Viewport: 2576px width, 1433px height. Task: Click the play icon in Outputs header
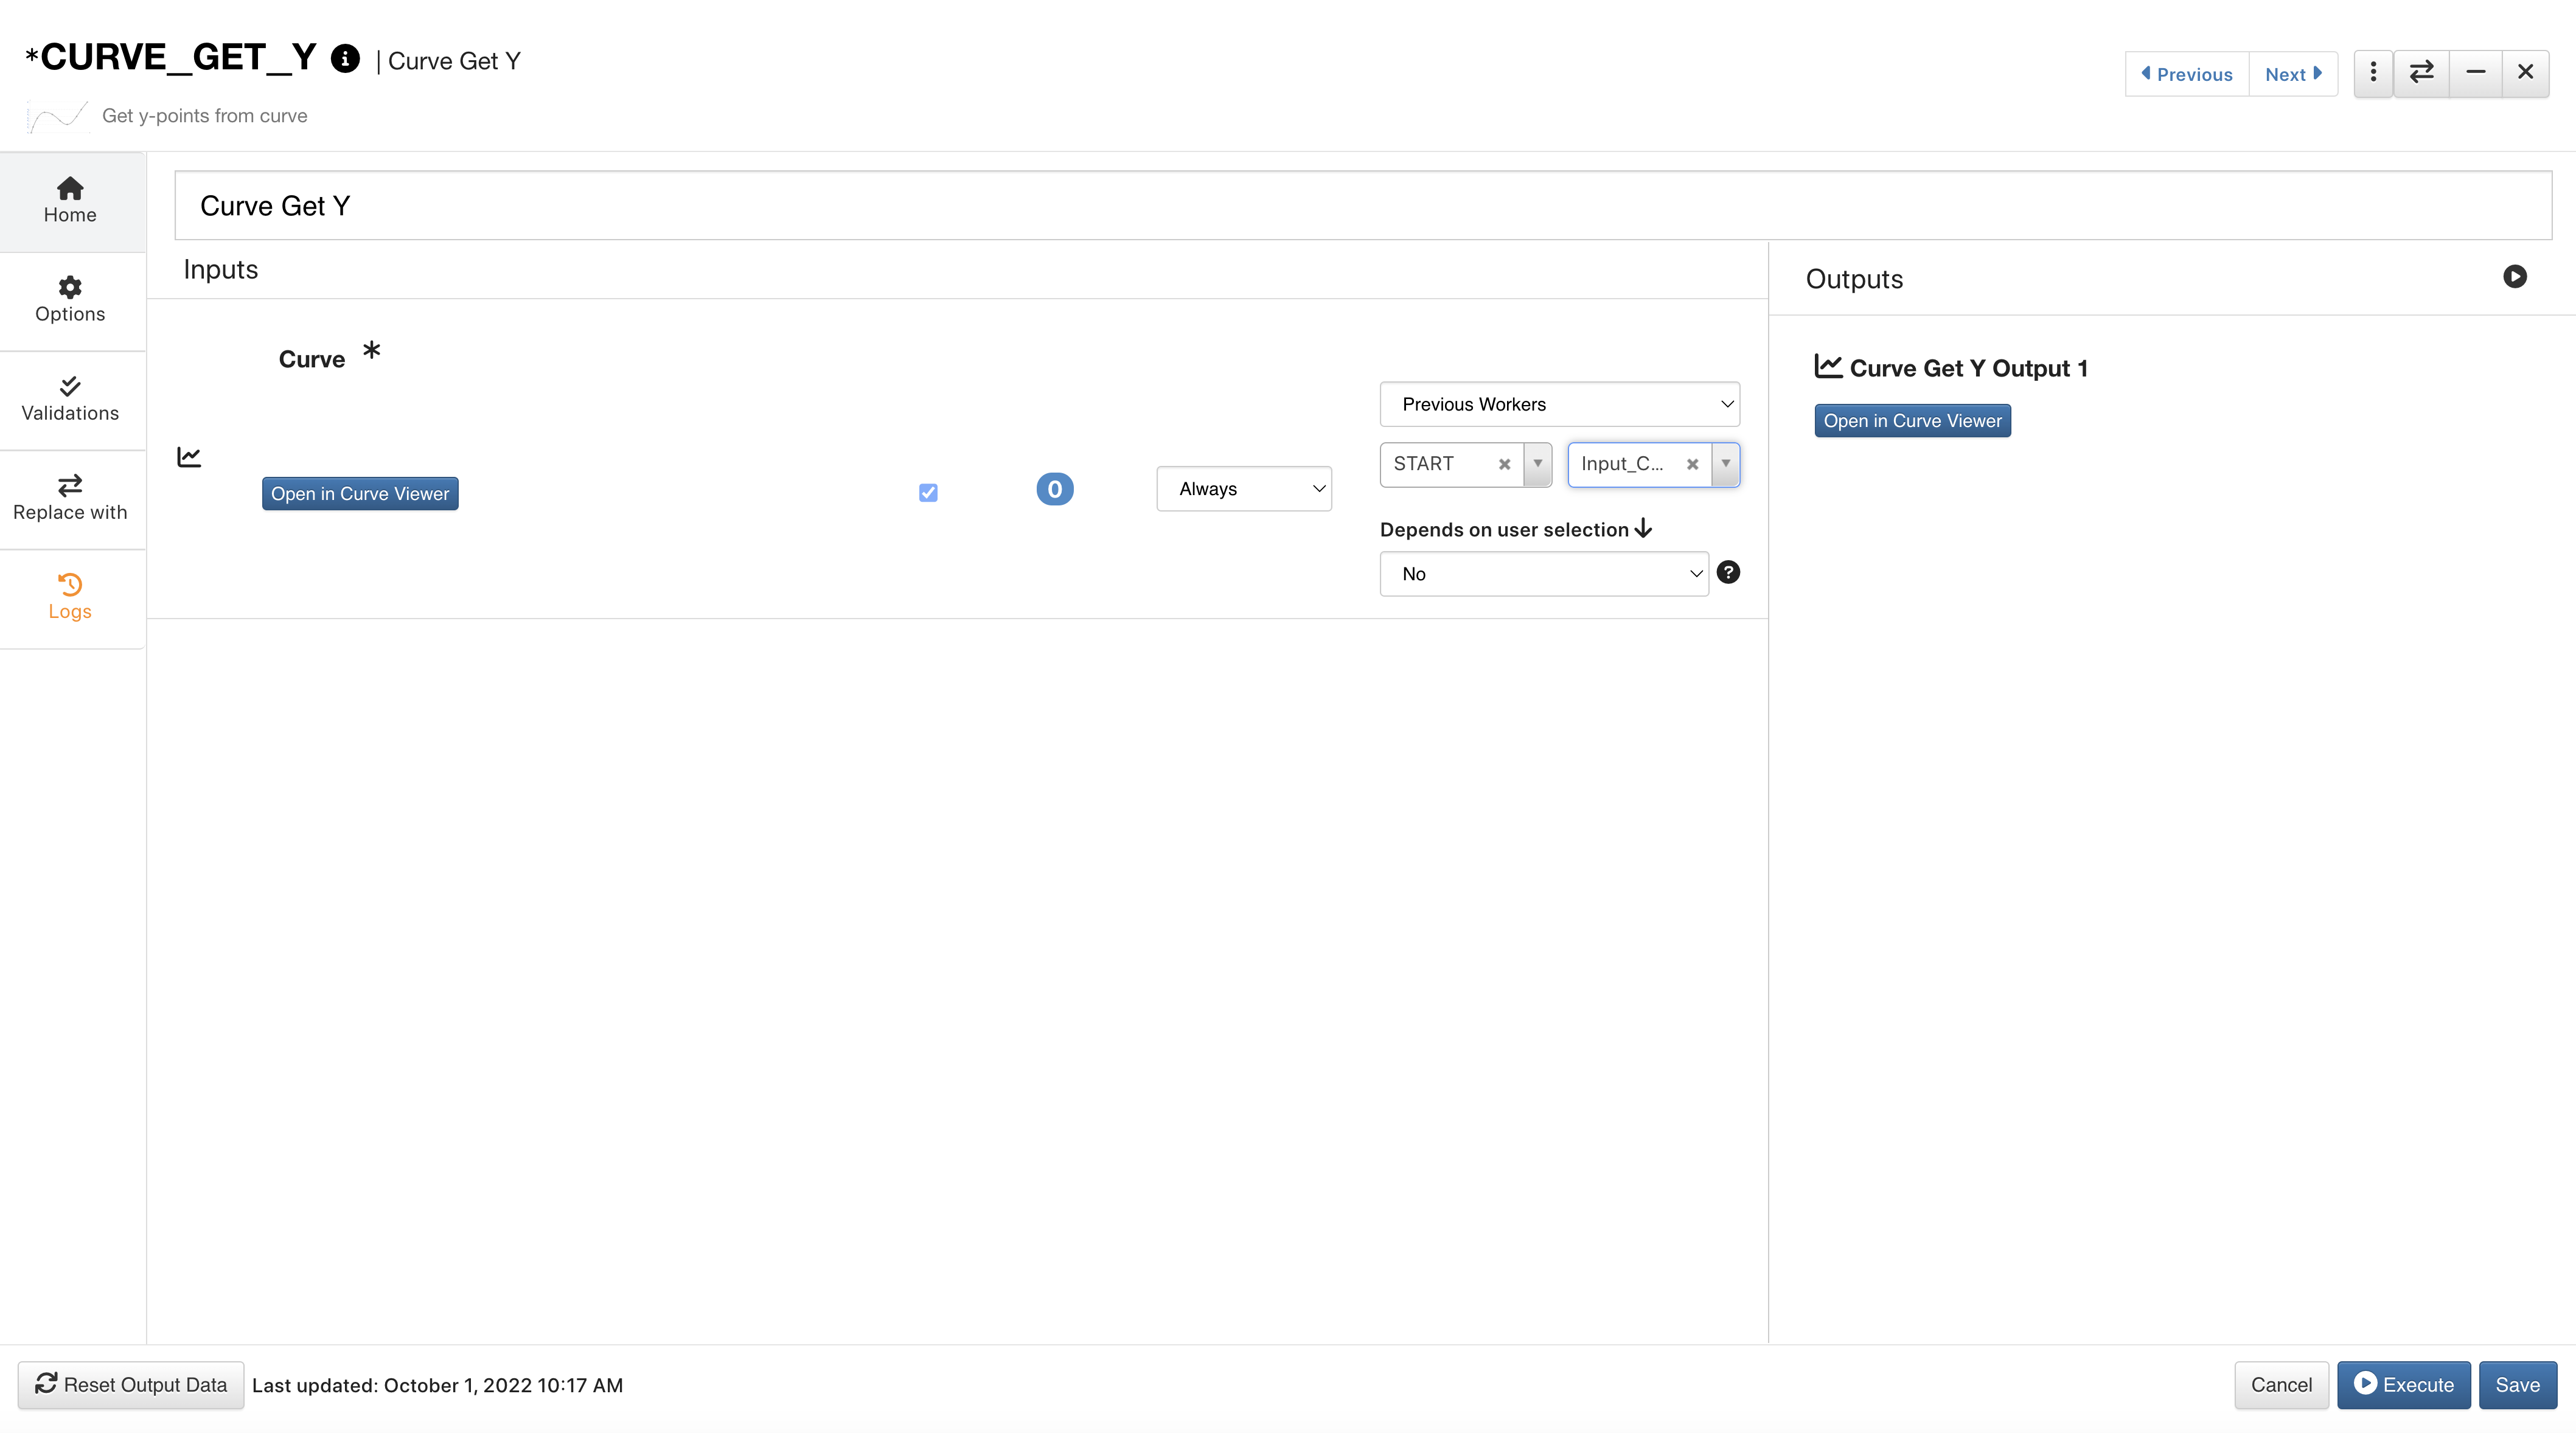pos(2515,277)
